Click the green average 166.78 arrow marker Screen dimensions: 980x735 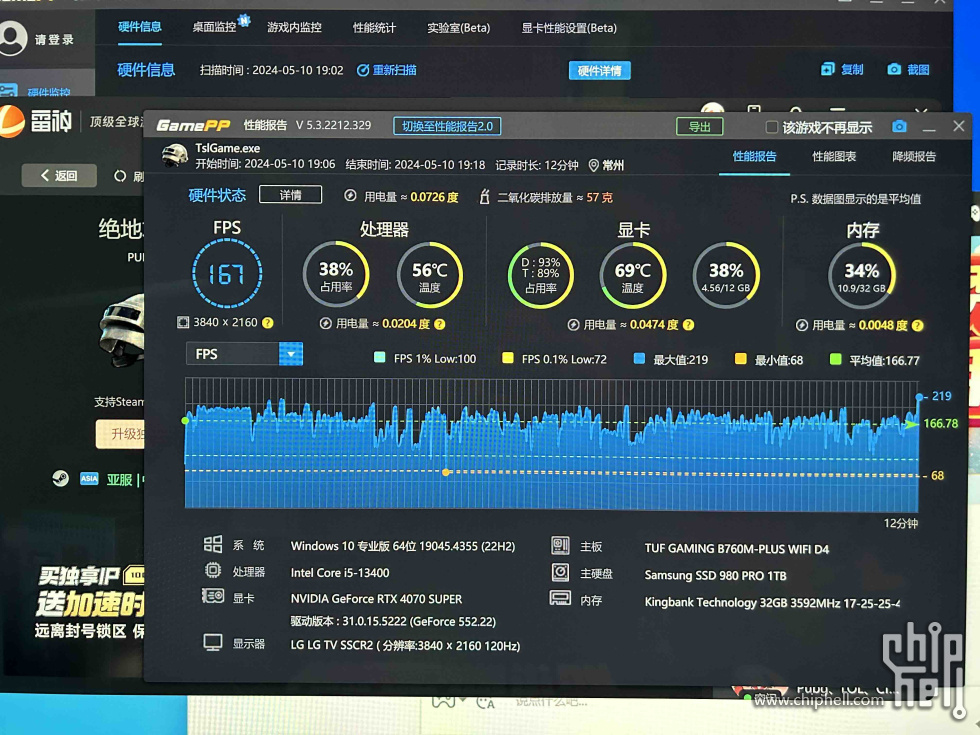coord(912,424)
